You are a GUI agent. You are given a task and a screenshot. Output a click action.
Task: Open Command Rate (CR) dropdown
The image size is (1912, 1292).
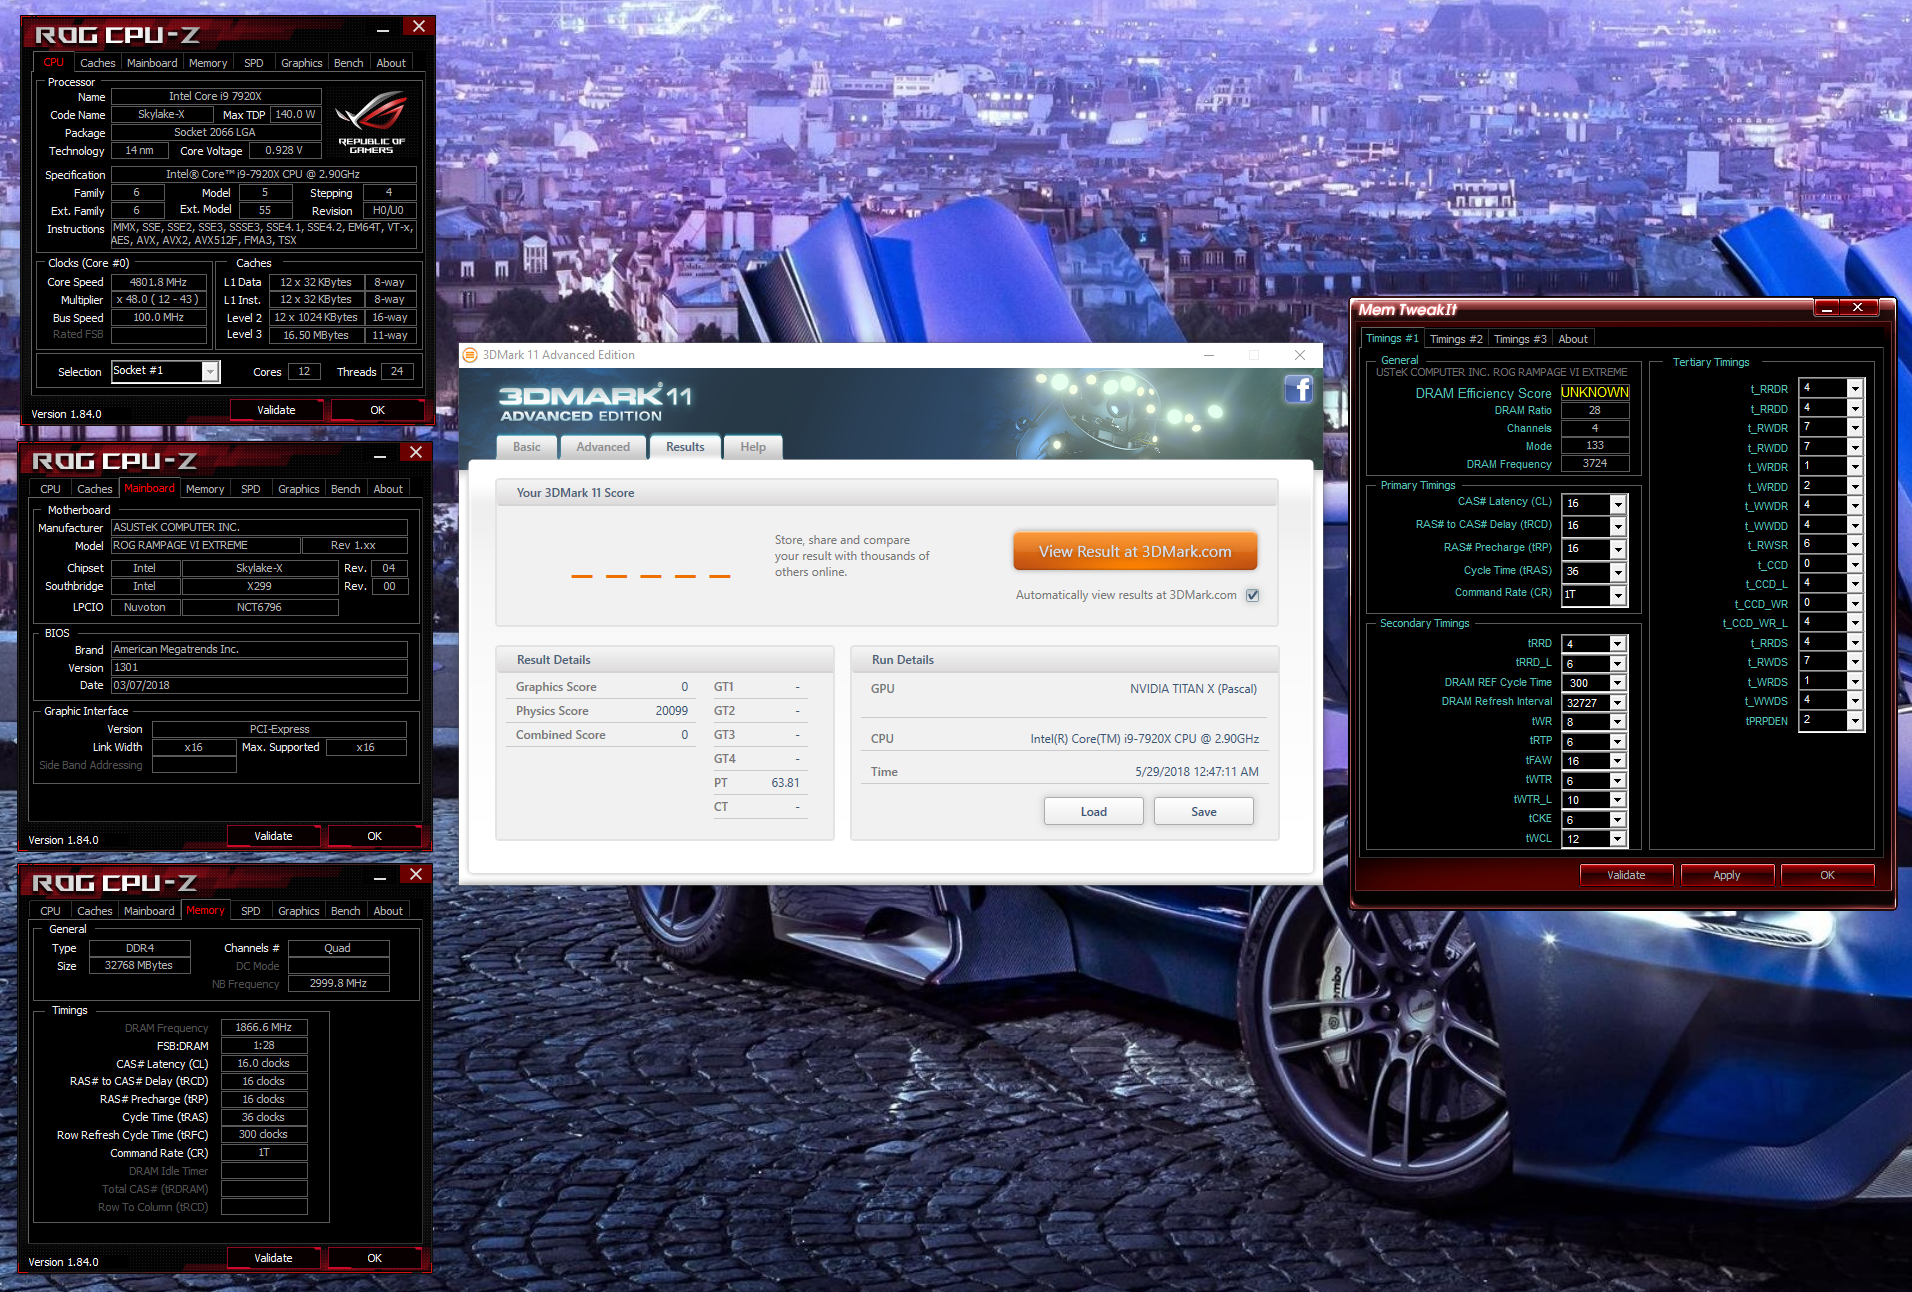1617,596
